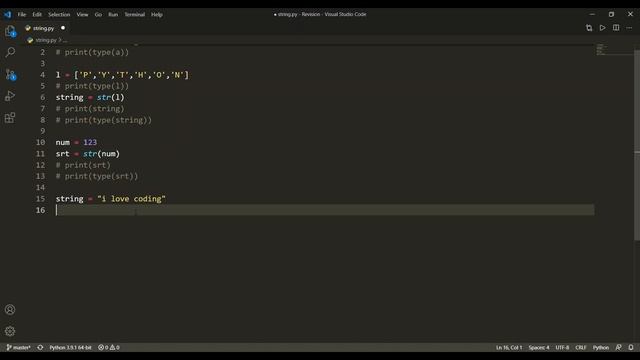Run the Python file with play icon
The width and height of the screenshot is (640, 360).
(x=602, y=28)
